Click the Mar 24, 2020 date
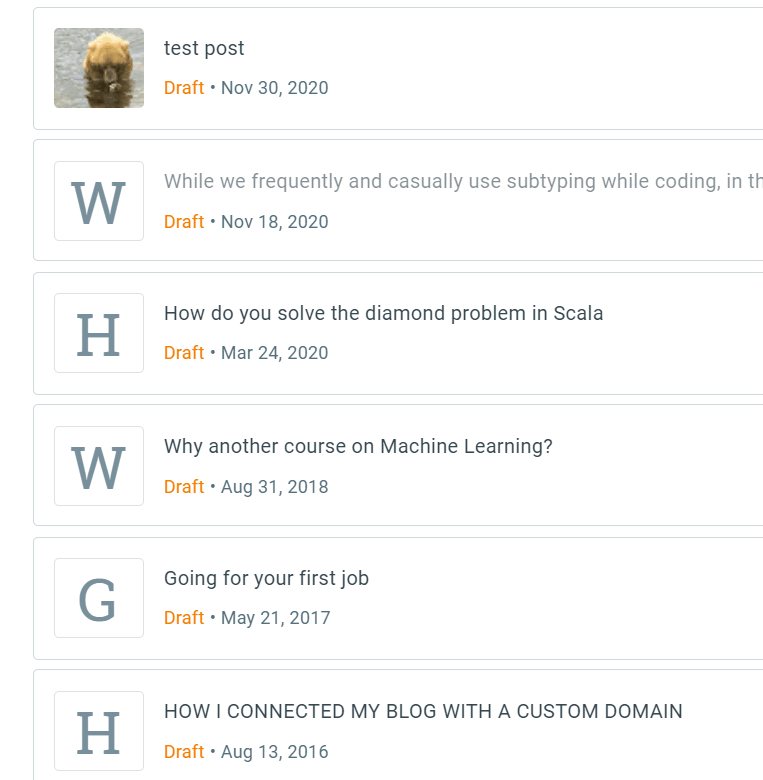 (x=274, y=353)
